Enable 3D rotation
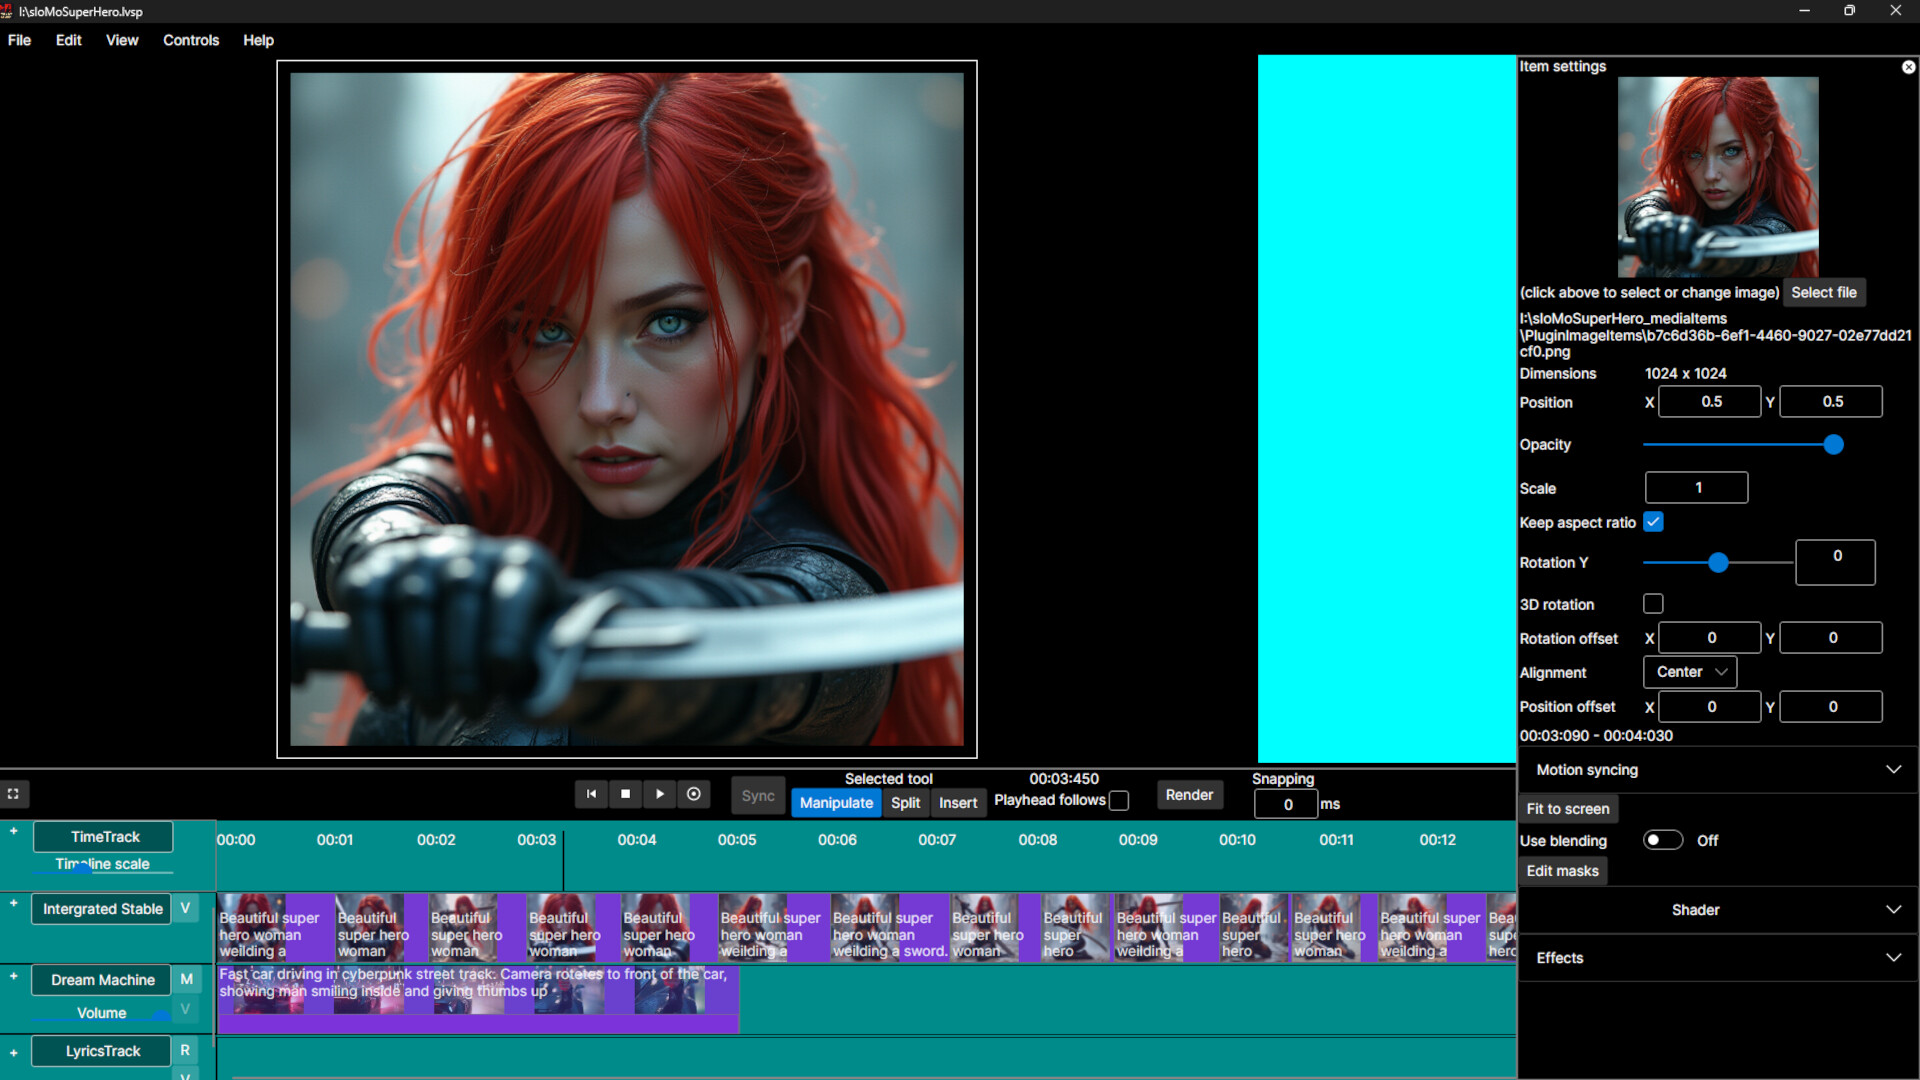Screen dimensions: 1920x1080 point(1654,603)
